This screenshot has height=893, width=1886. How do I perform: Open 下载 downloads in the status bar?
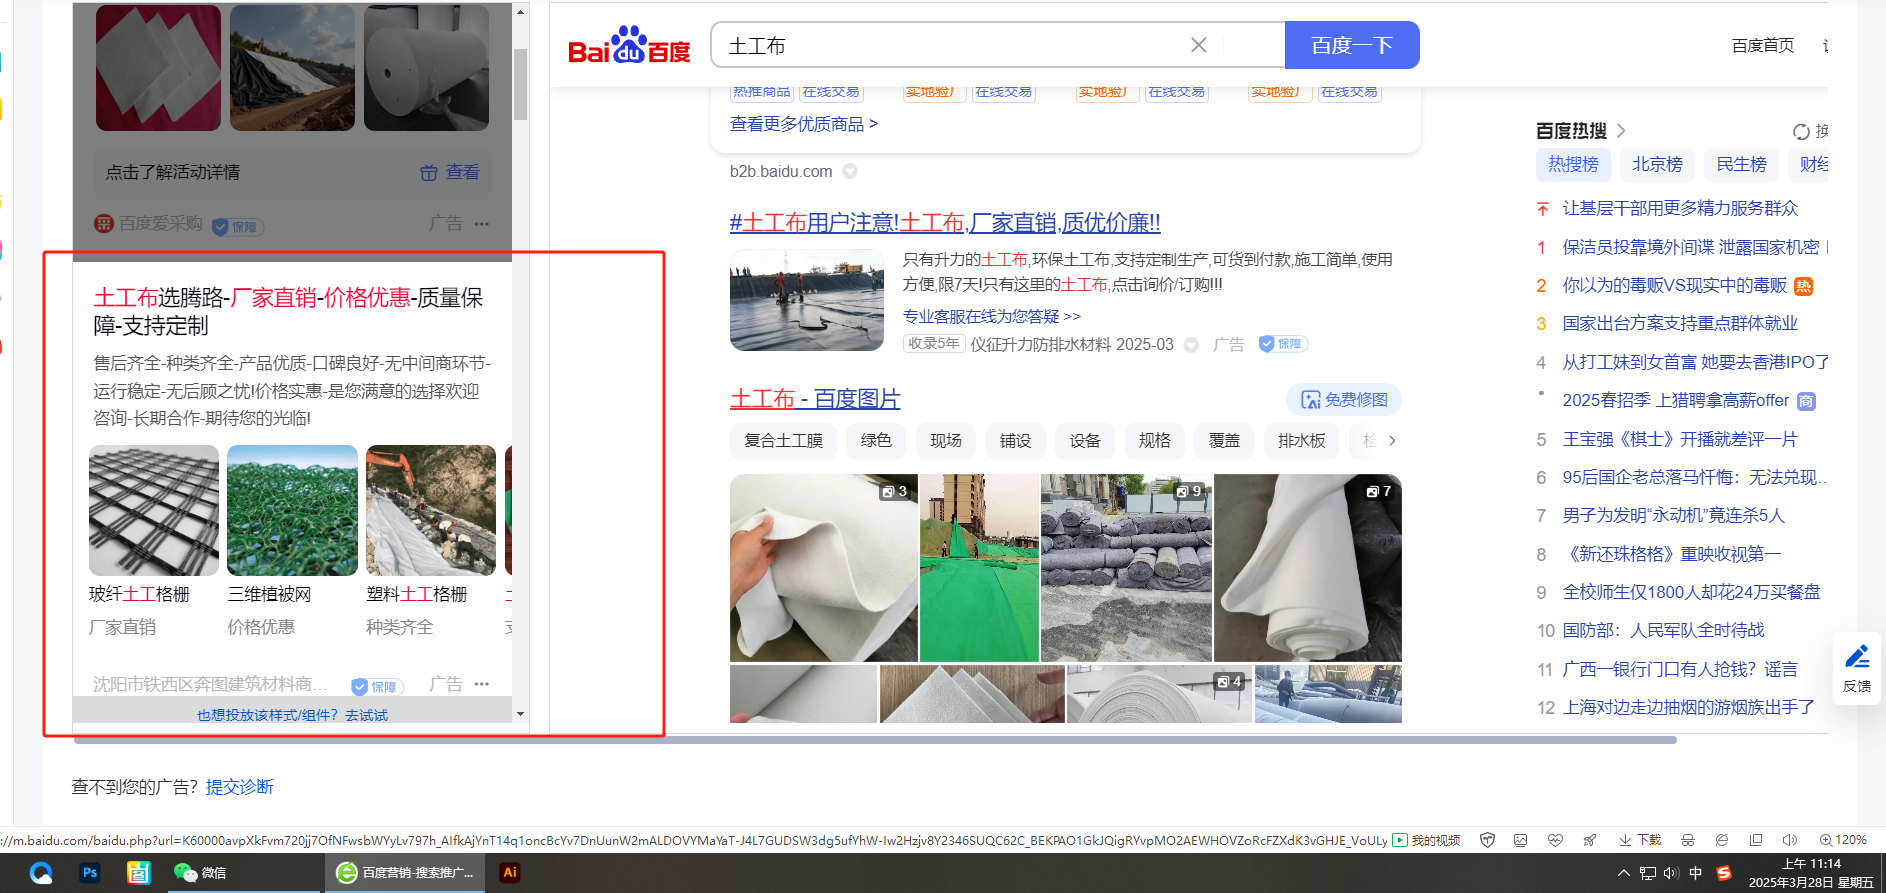tap(1640, 840)
